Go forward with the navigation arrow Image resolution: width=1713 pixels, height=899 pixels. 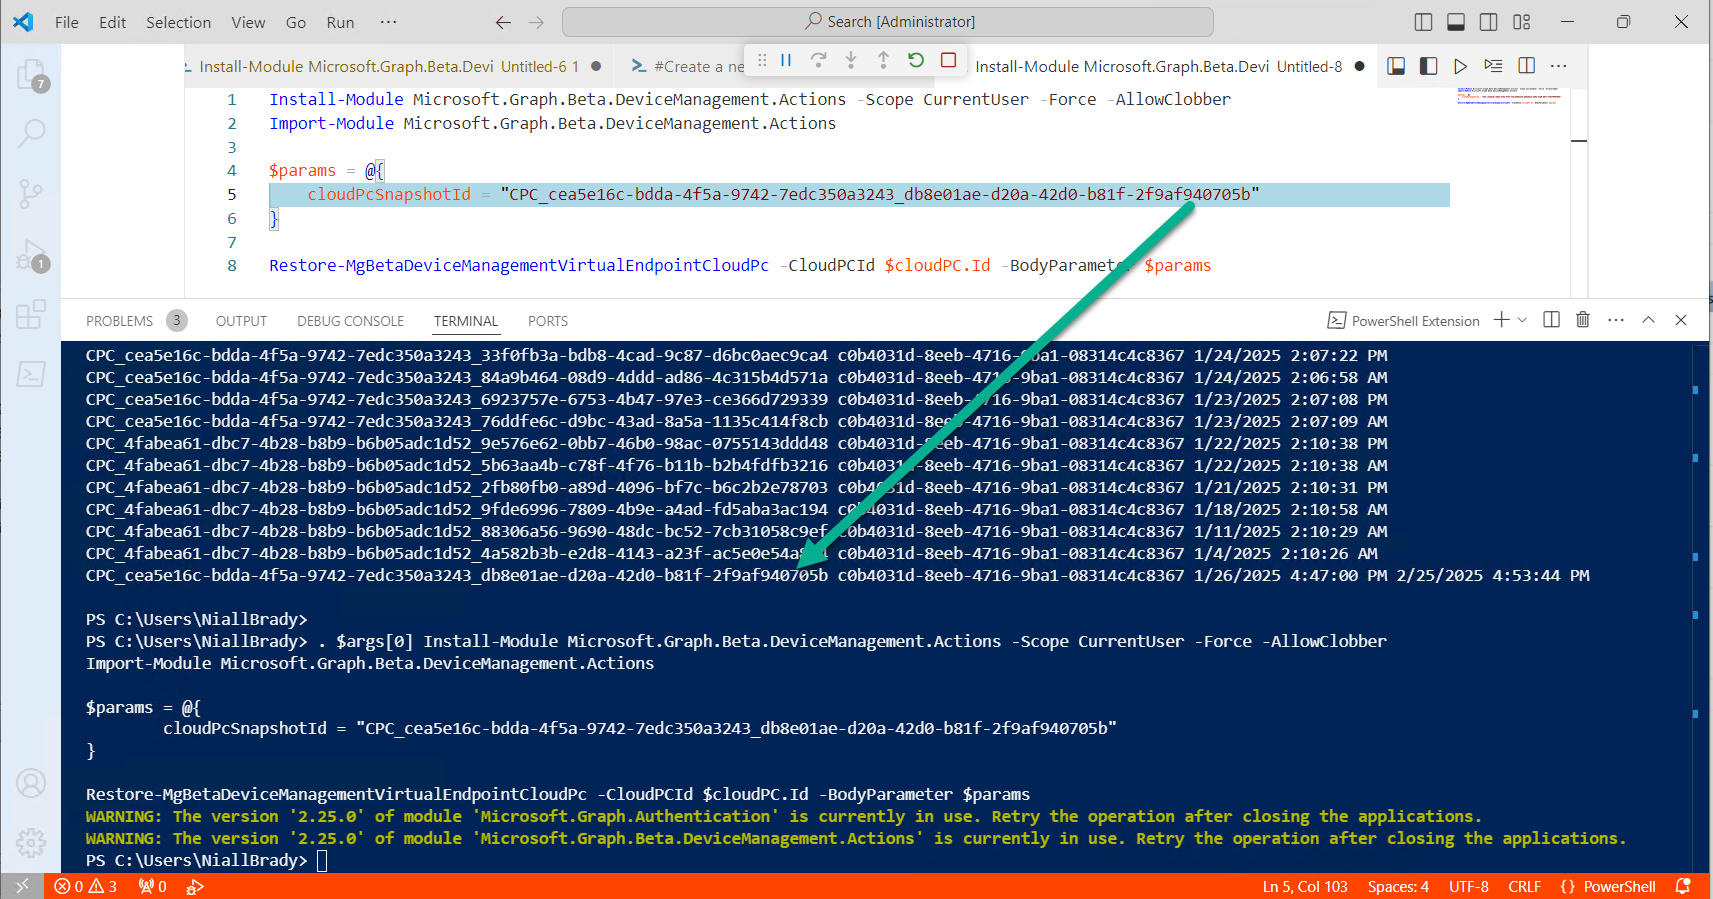pos(536,22)
